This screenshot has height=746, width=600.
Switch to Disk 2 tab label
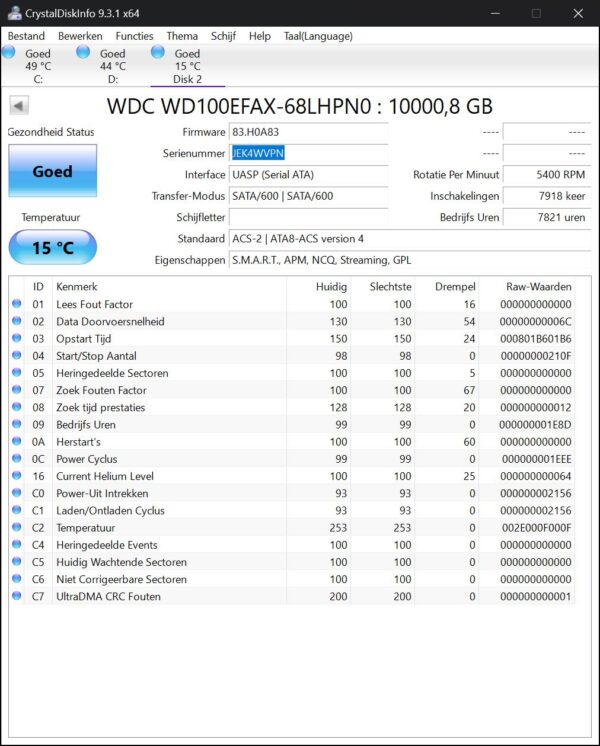point(187,79)
